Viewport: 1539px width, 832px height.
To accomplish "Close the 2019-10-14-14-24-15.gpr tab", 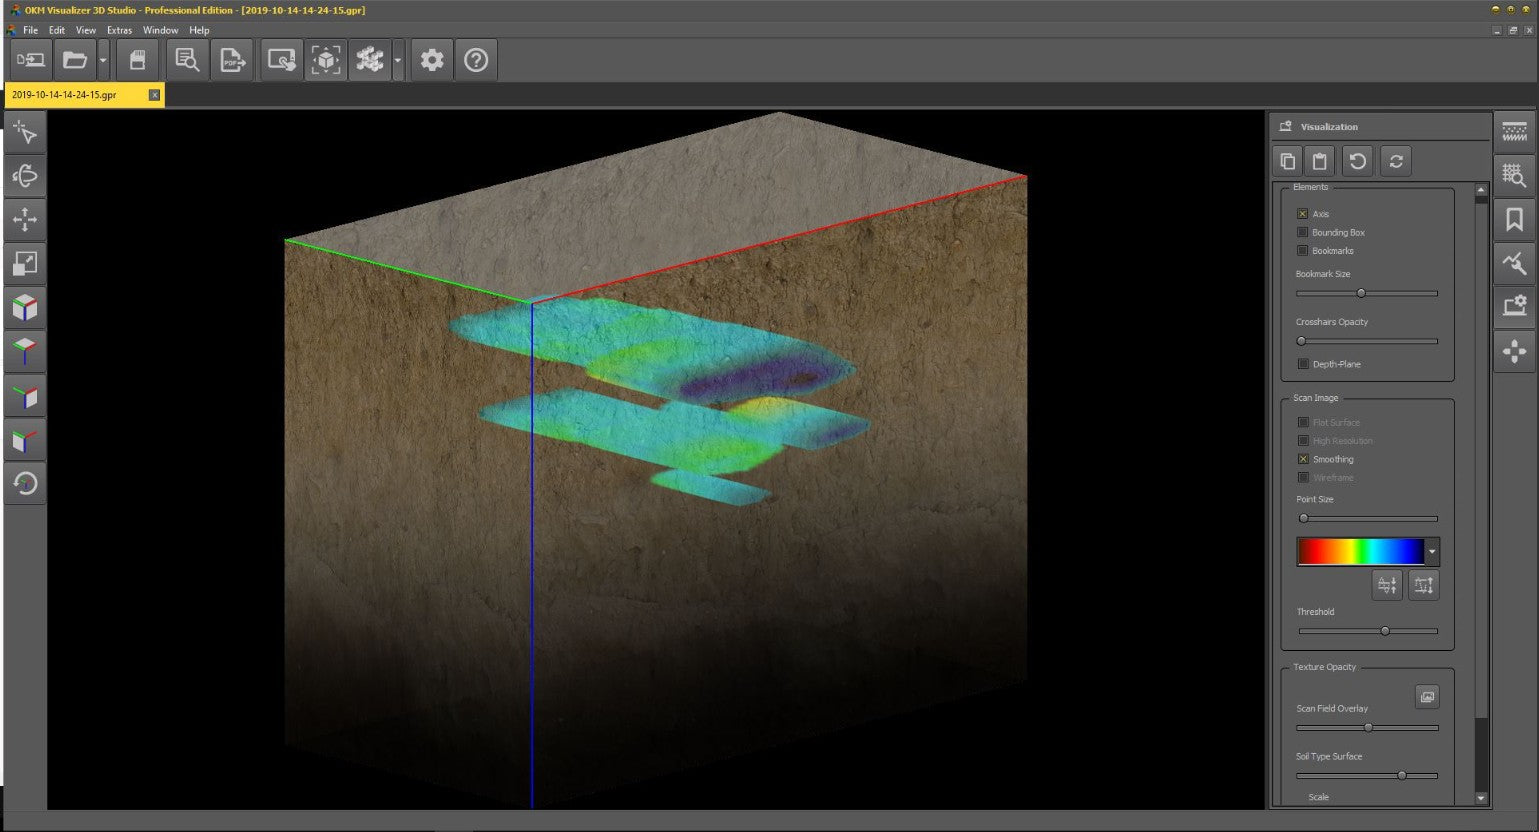I will 154,95.
